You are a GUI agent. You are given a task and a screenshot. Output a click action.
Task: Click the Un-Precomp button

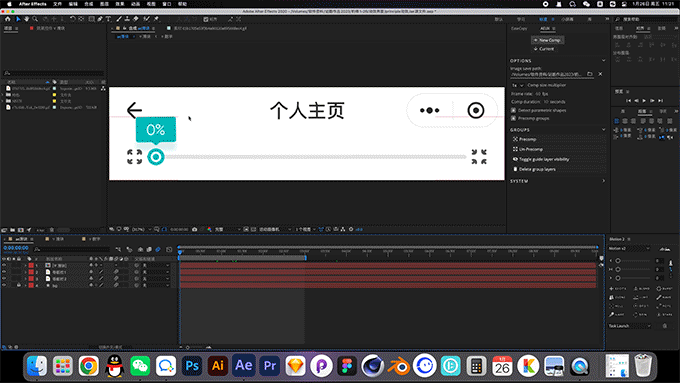pos(528,149)
